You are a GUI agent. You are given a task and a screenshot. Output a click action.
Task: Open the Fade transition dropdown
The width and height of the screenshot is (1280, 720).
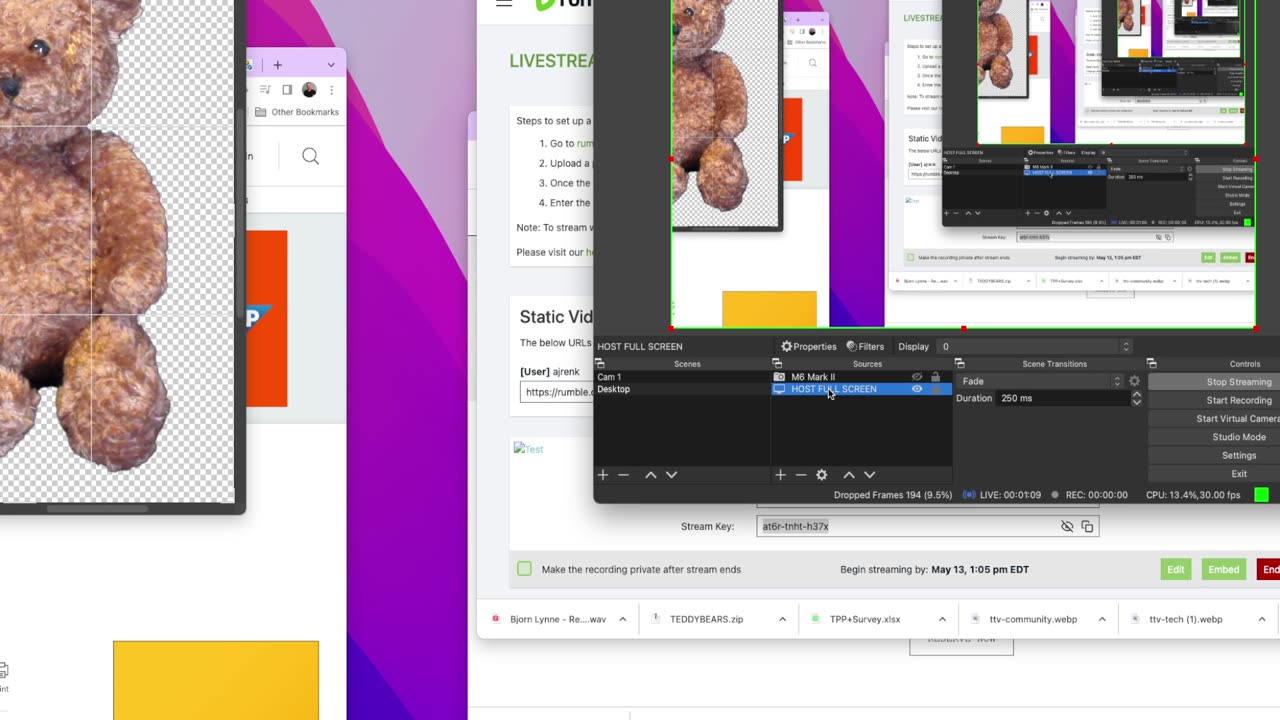coord(1040,381)
